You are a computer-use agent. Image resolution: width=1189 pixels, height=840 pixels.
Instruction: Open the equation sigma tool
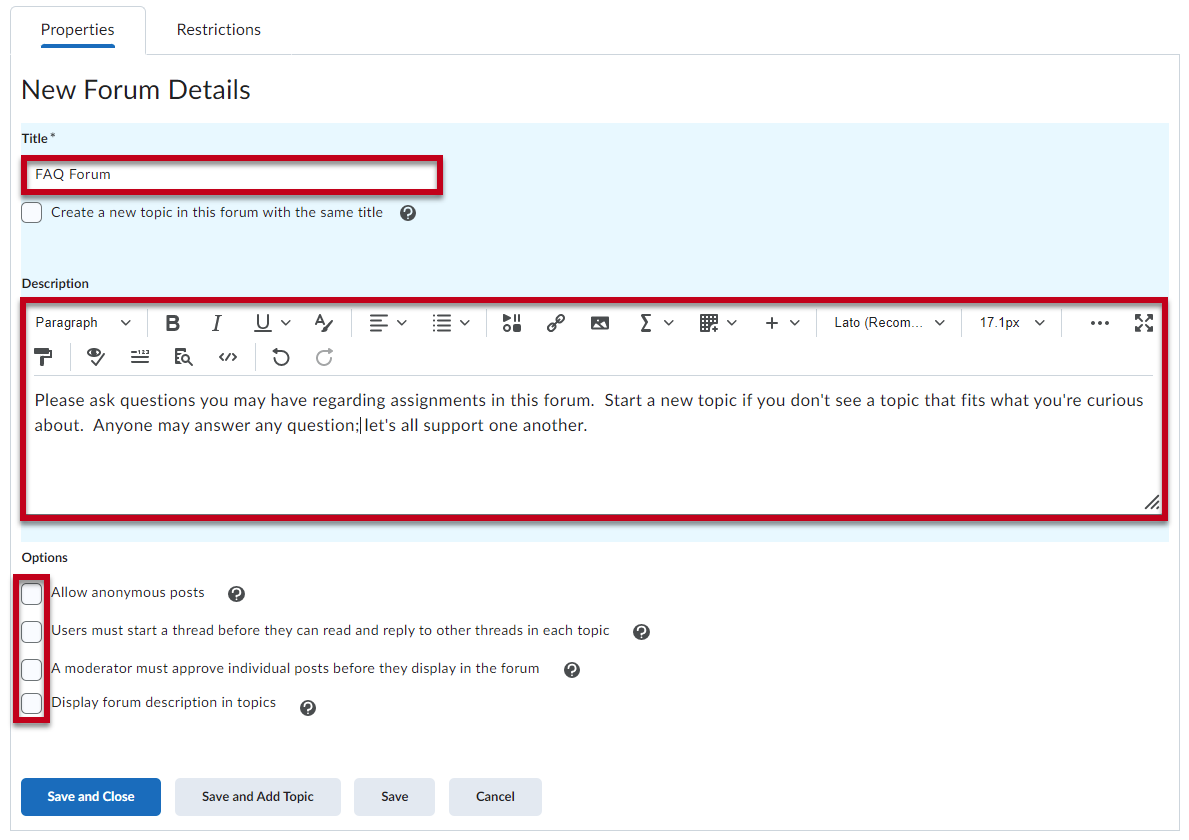pos(645,323)
